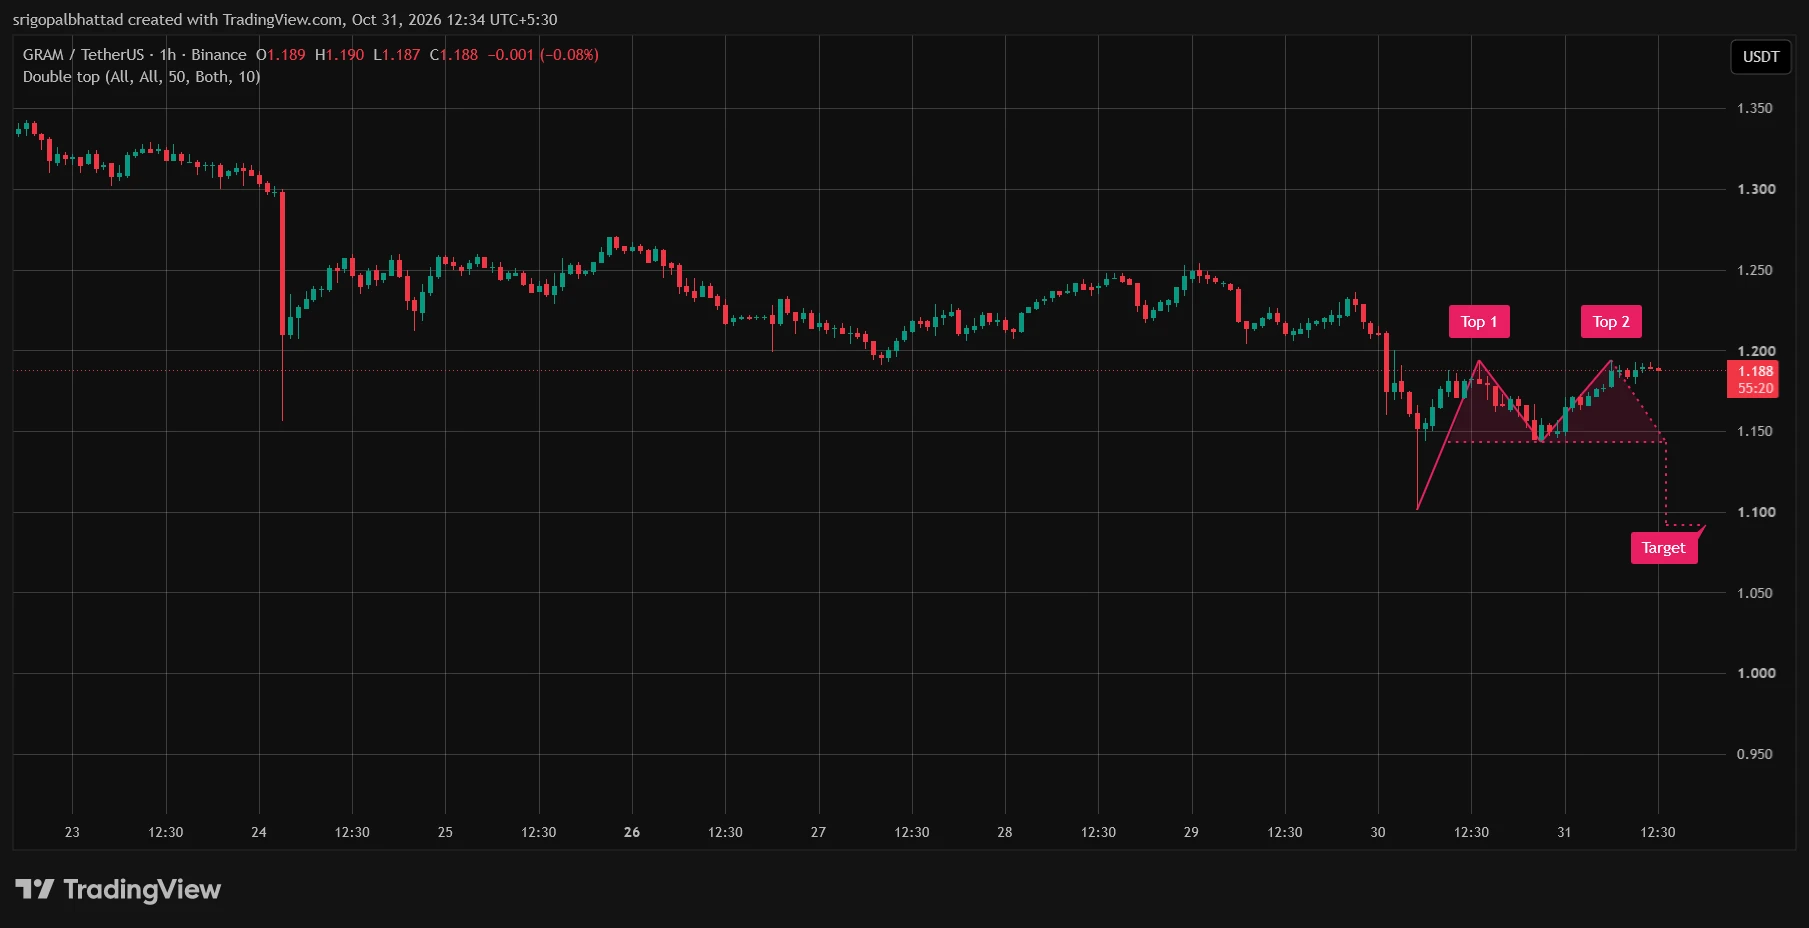Click the 0.950 price axis label
The height and width of the screenshot is (928, 1809).
(1755, 754)
